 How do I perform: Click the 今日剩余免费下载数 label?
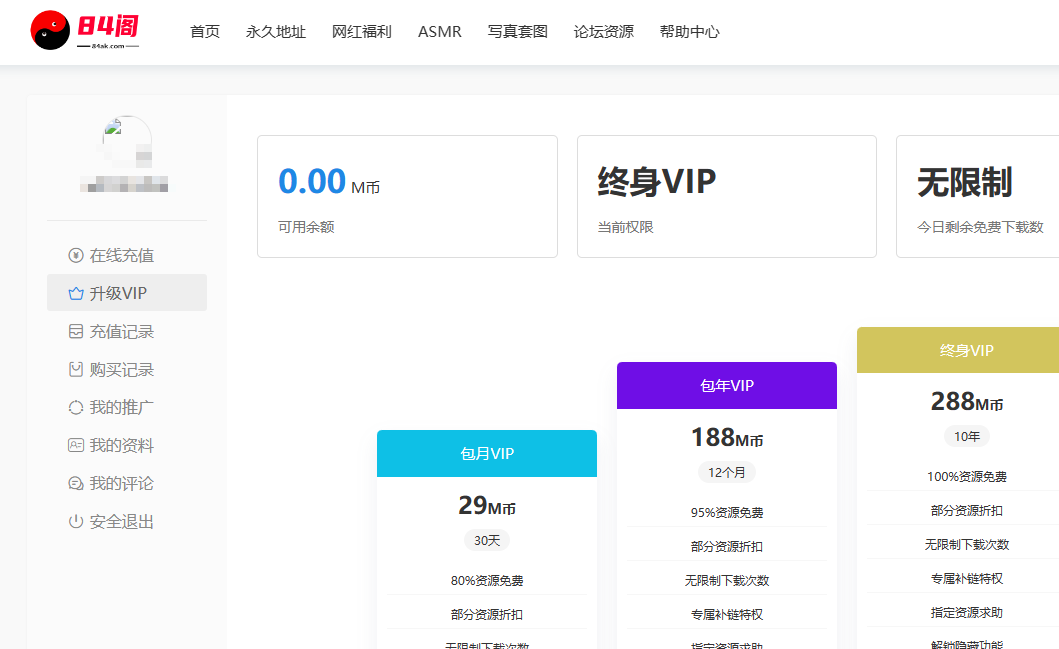[x=980, y=227]
